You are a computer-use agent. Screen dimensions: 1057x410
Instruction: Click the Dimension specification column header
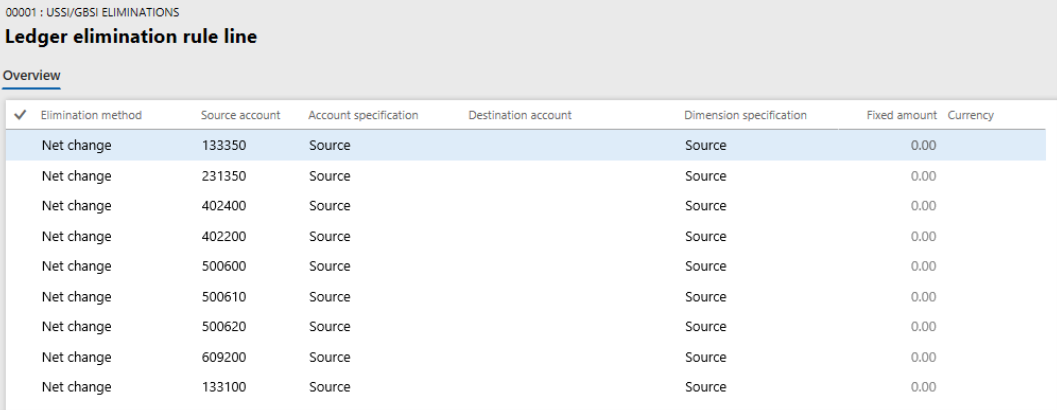pos(745,116)
